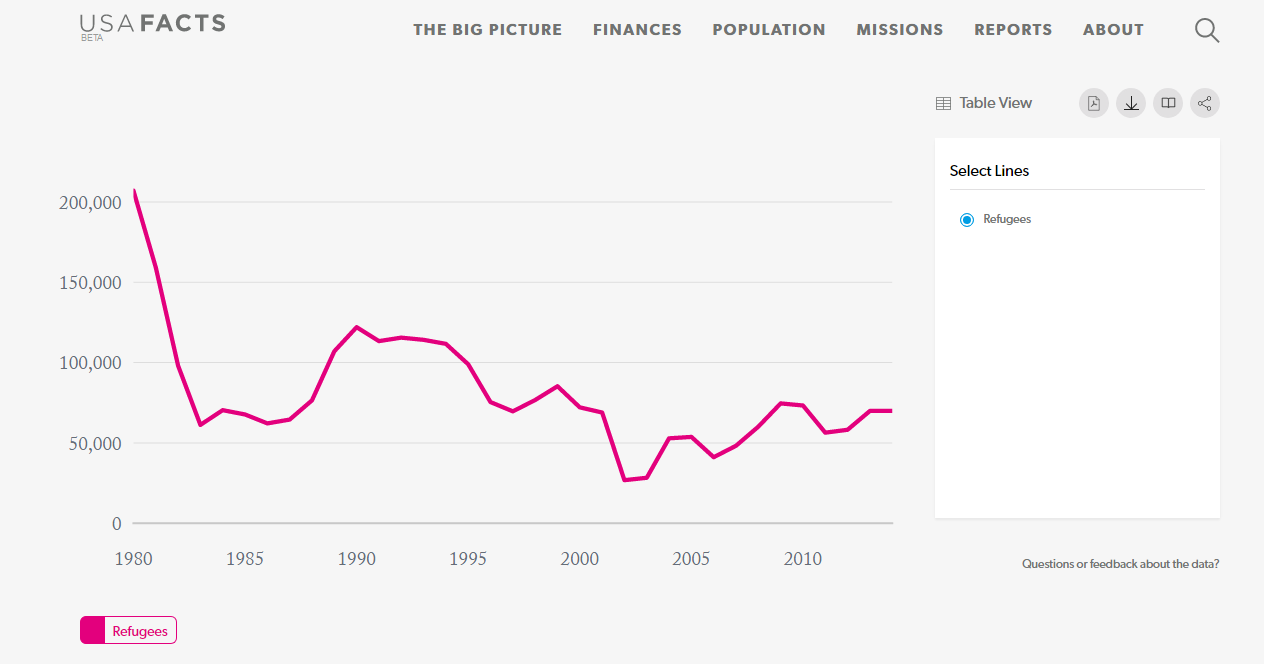Open the search magnifier icon

click(x=1207, y=31)
